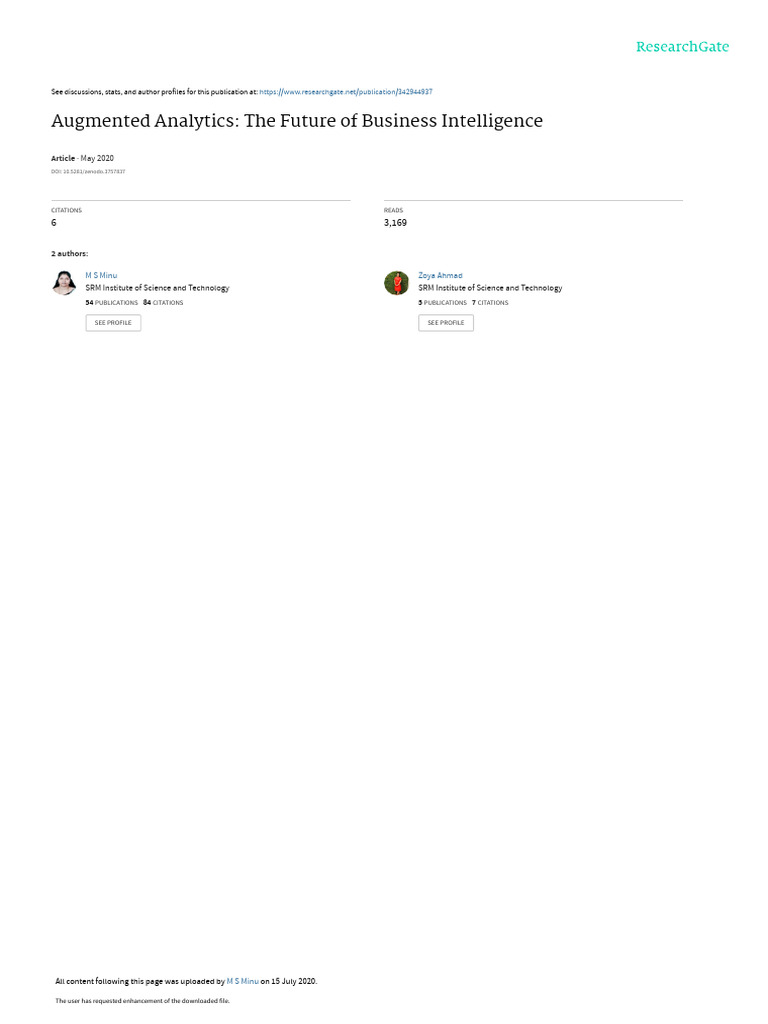The width and height of the screenshot is (768, 1024).
Task: Click Zoya Ahmad's profile photo
Action: pos(396,283)
